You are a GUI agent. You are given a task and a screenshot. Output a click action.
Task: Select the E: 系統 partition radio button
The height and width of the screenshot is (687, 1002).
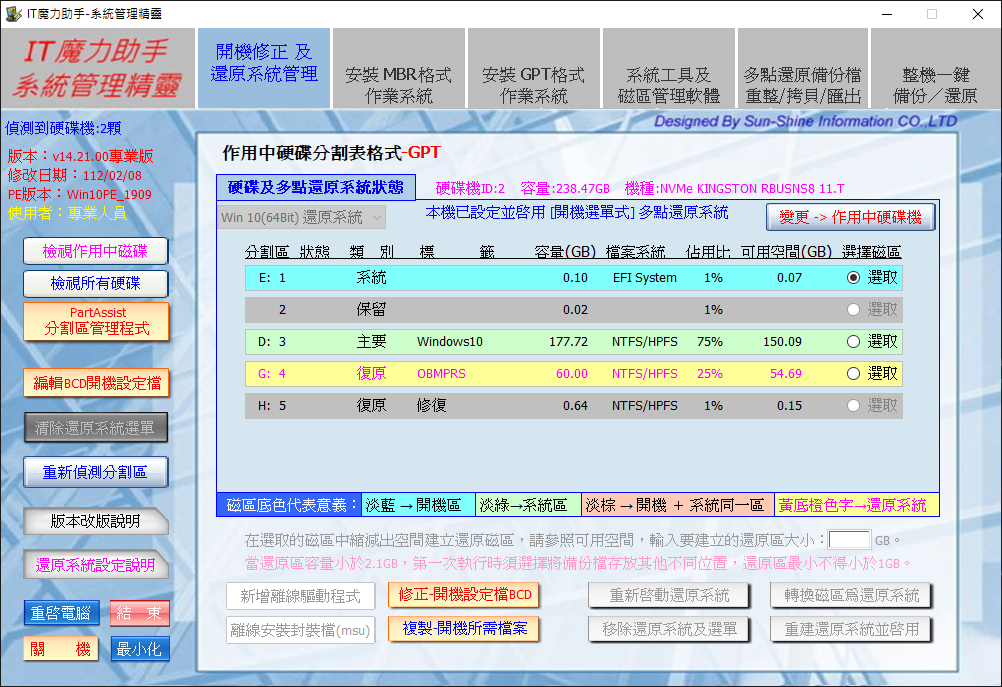point(853,278)
